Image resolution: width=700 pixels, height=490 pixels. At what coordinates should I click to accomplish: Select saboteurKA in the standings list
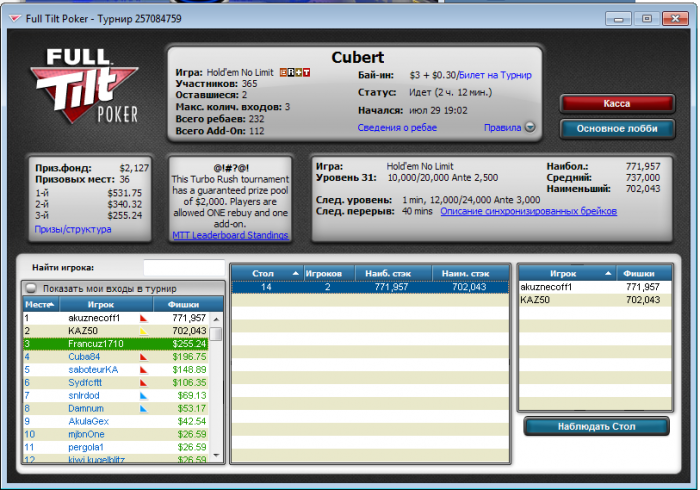116,370
